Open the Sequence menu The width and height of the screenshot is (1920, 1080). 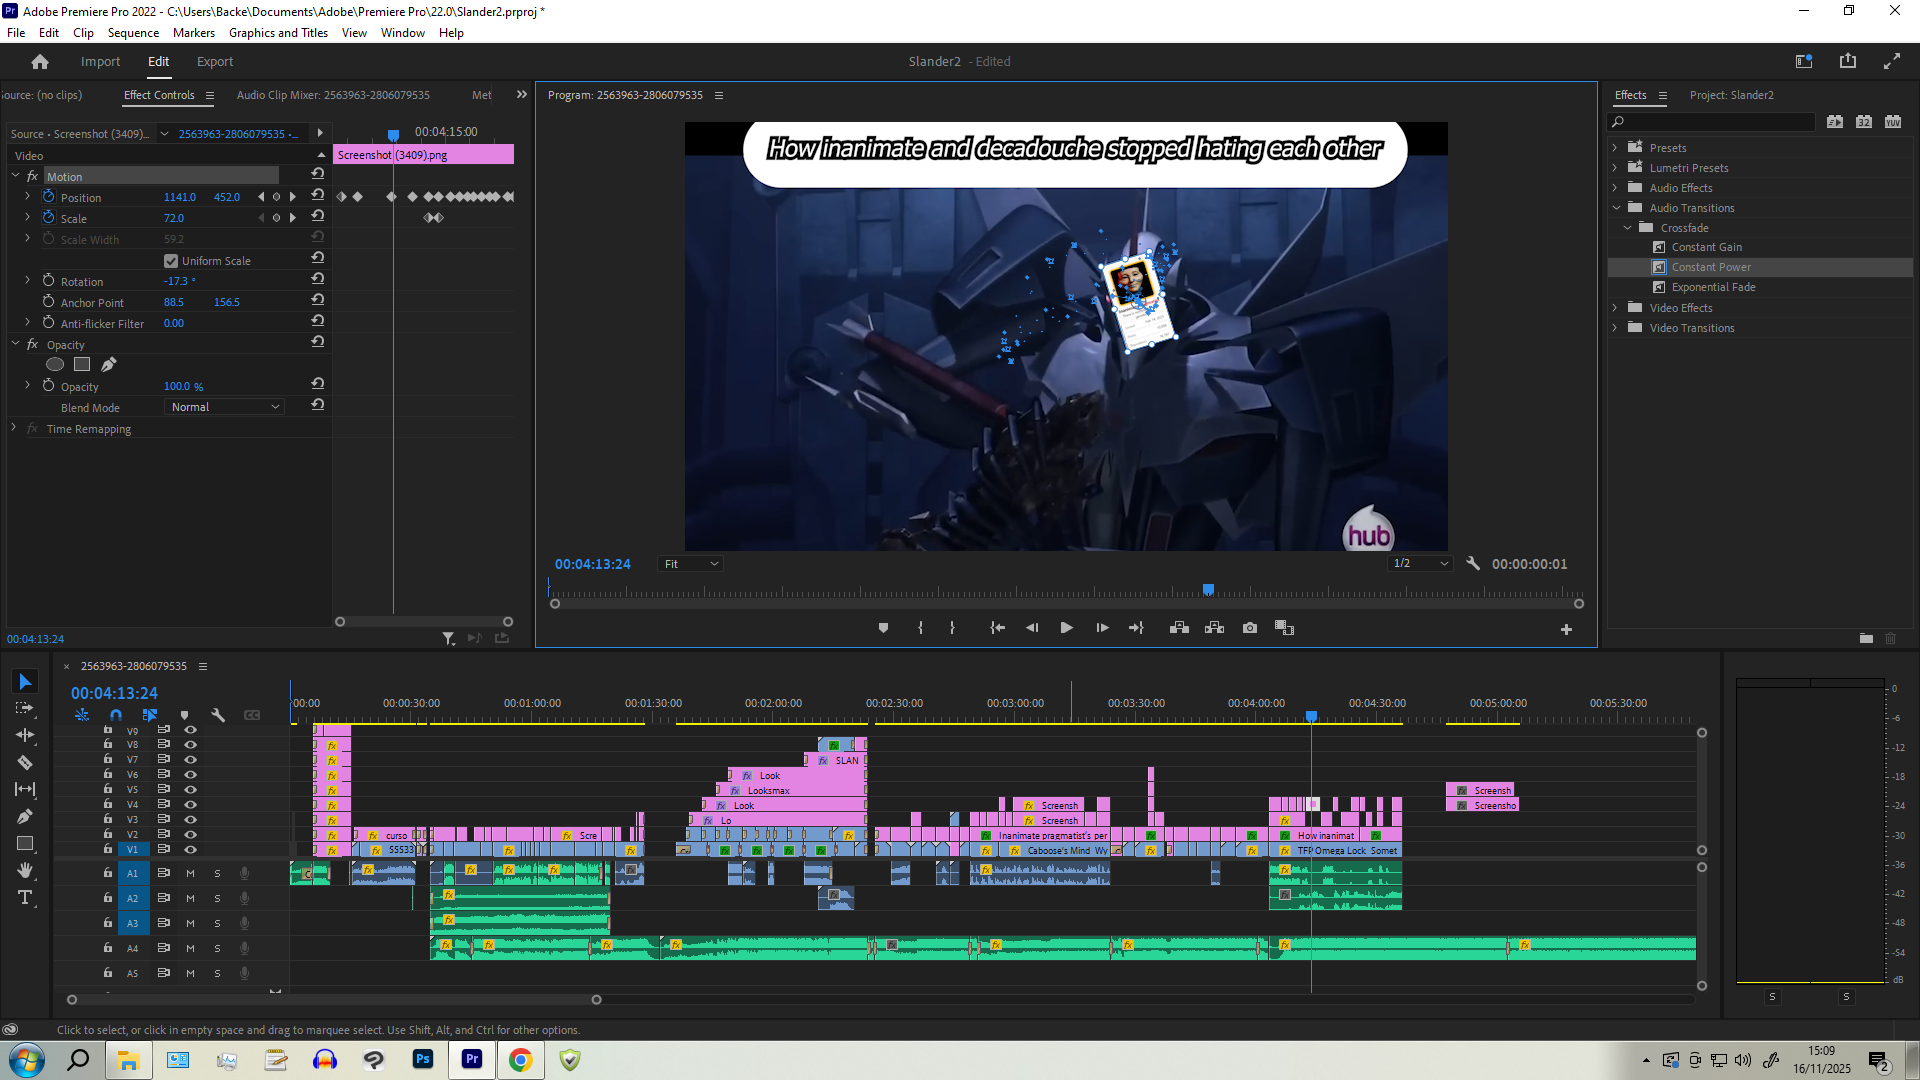(x=133, y=32)
